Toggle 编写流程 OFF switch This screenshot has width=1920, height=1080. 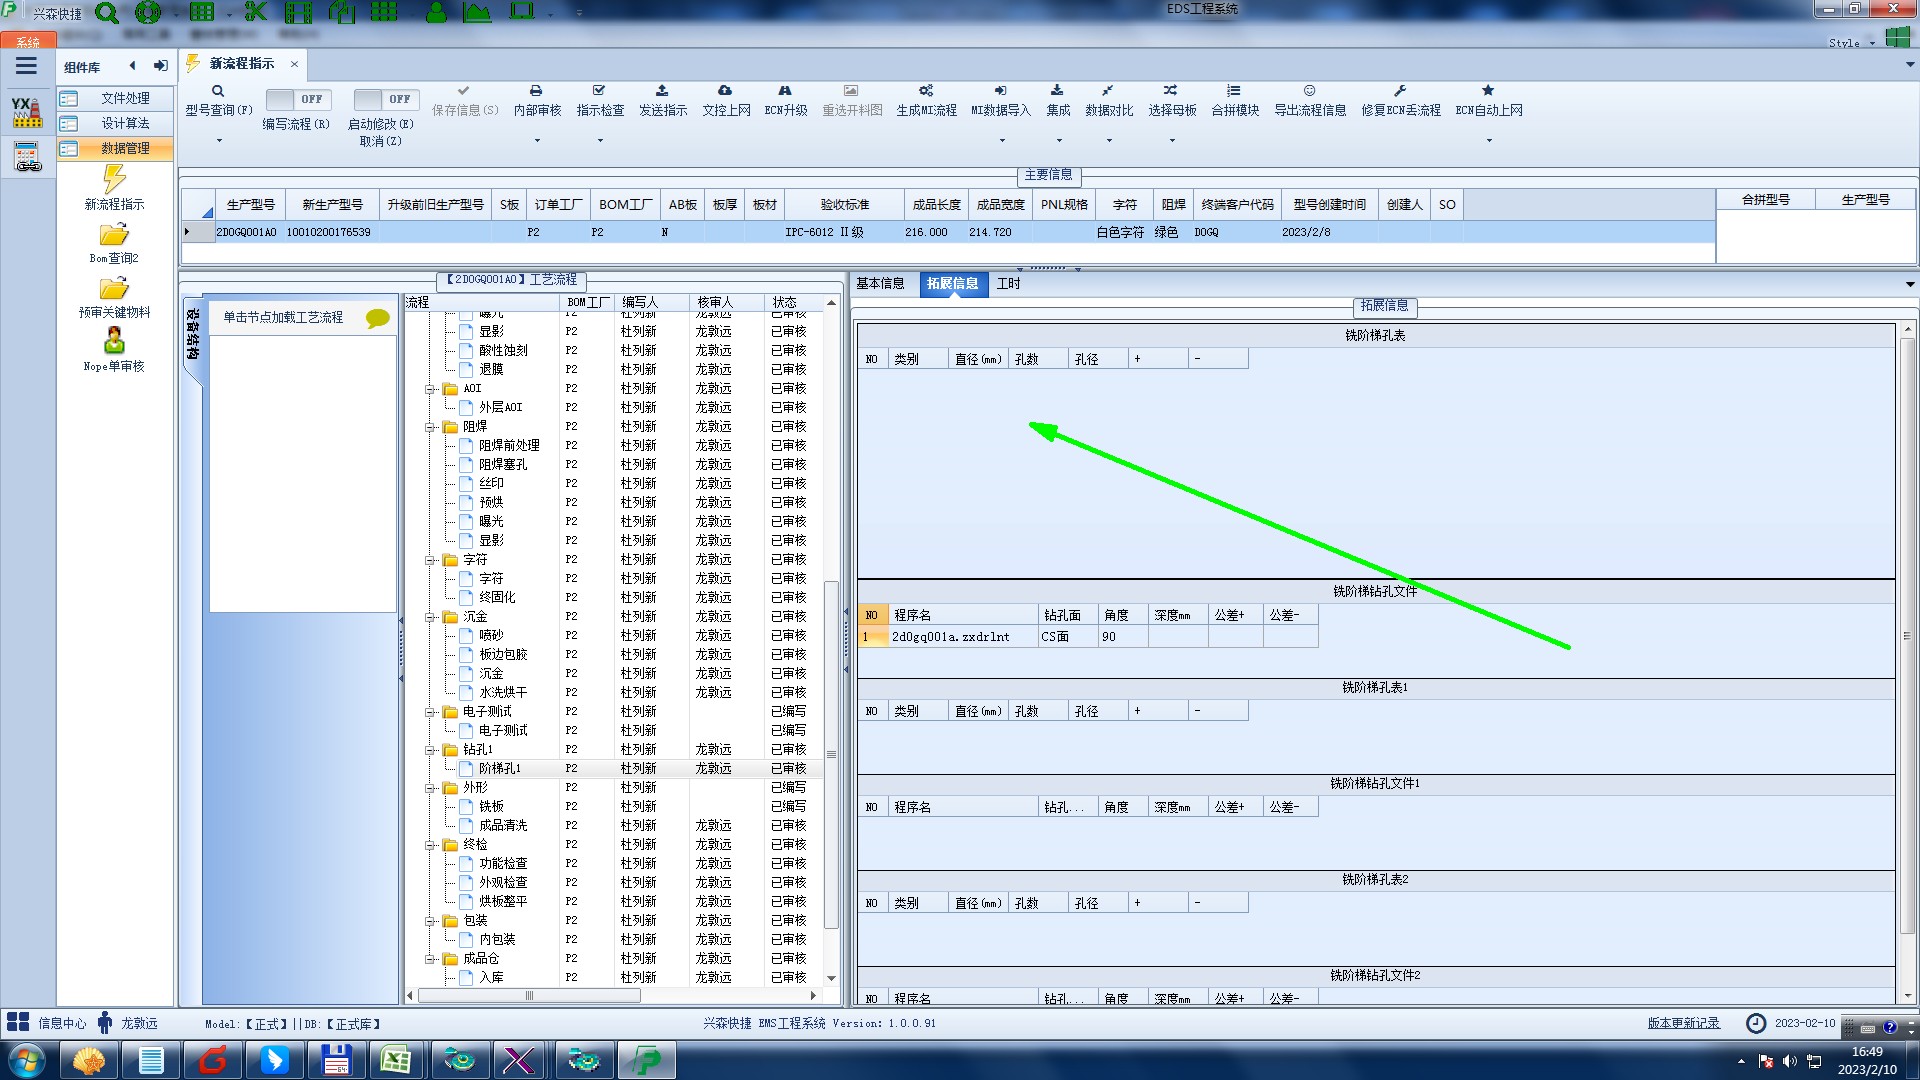coord(298,99)
